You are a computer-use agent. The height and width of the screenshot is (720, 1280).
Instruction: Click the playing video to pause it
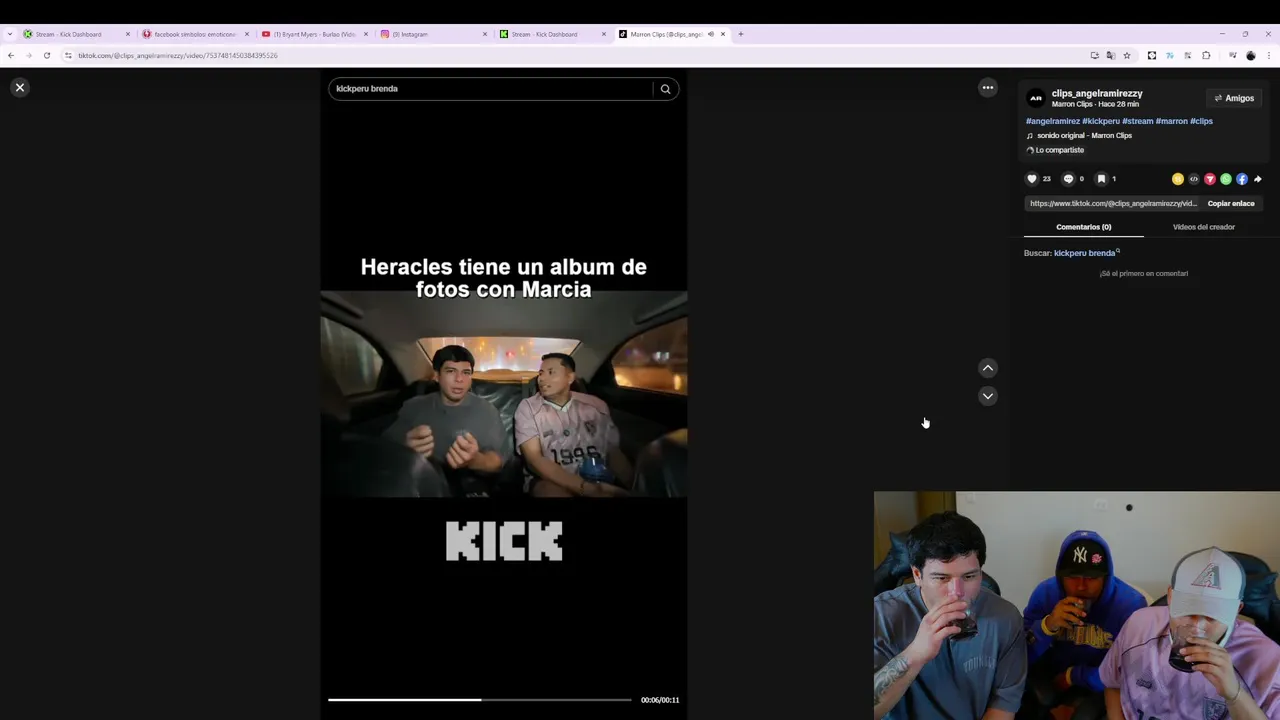(x=503, y=394)
